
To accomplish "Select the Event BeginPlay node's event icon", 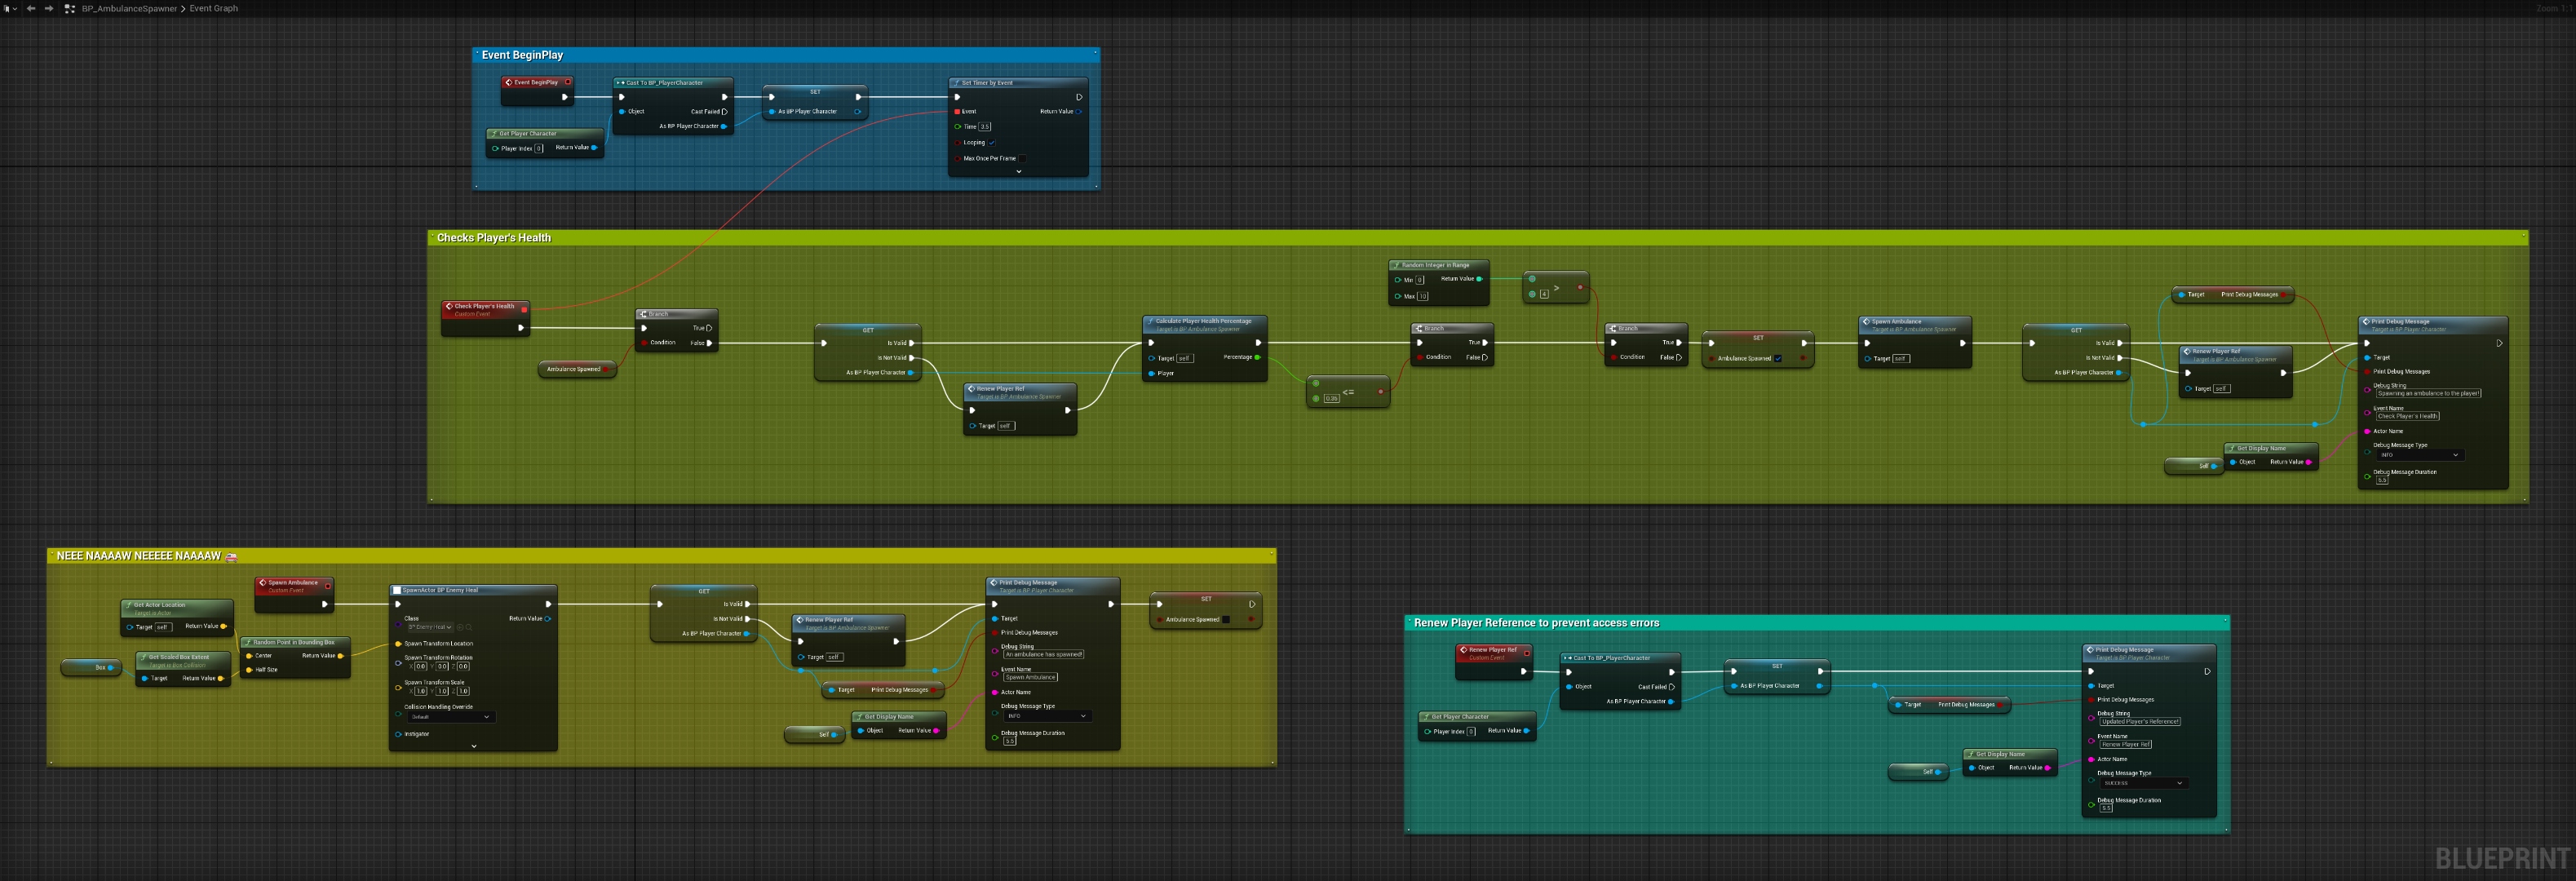I will coord(509,82).
